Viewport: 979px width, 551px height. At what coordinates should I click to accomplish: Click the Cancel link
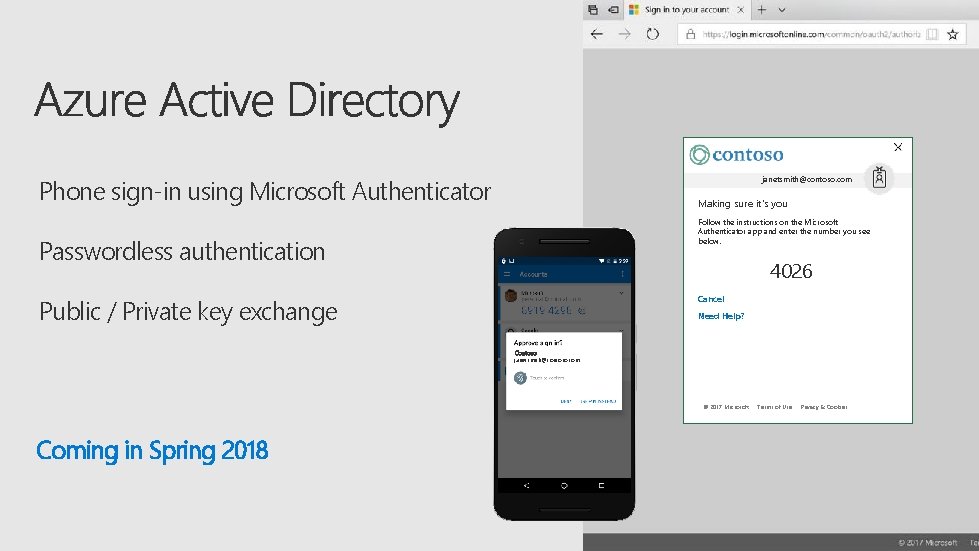tap(711, 299)
